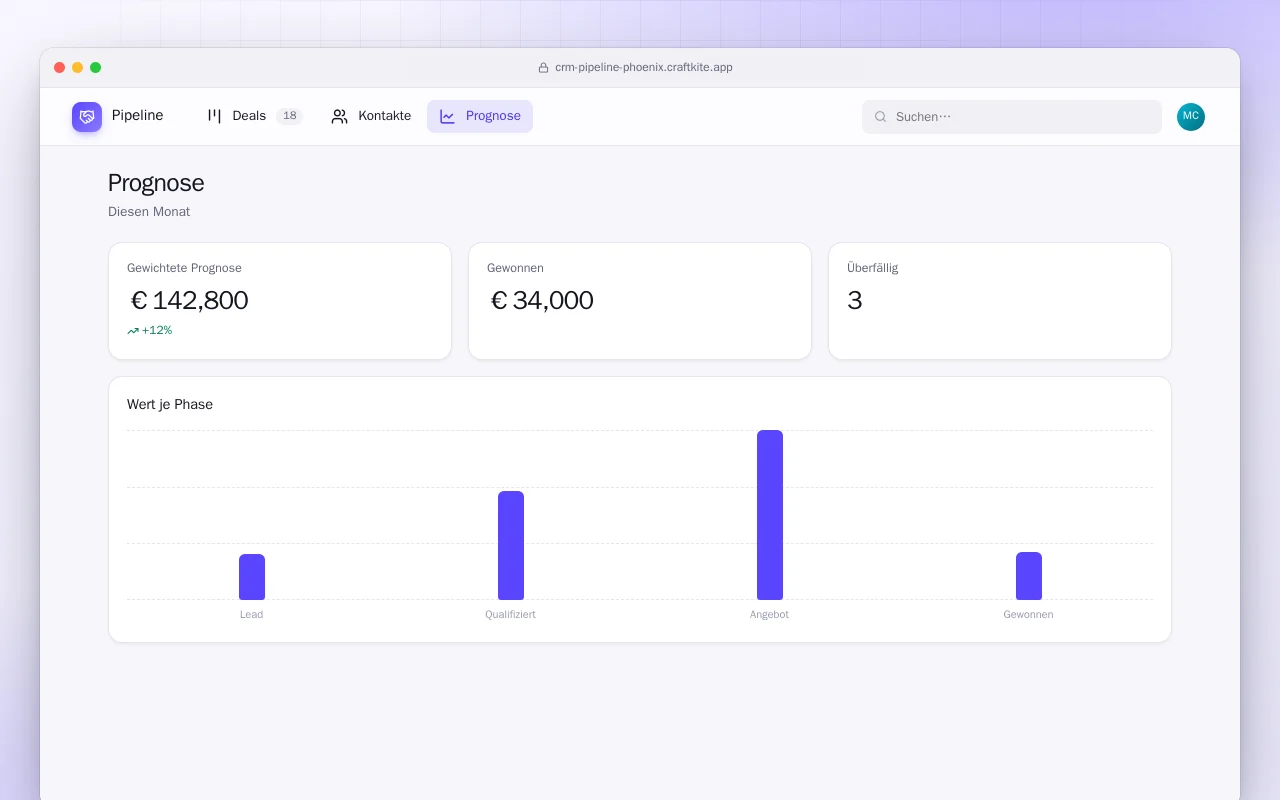Click the magnifier icon in search field

pos(881,117)
